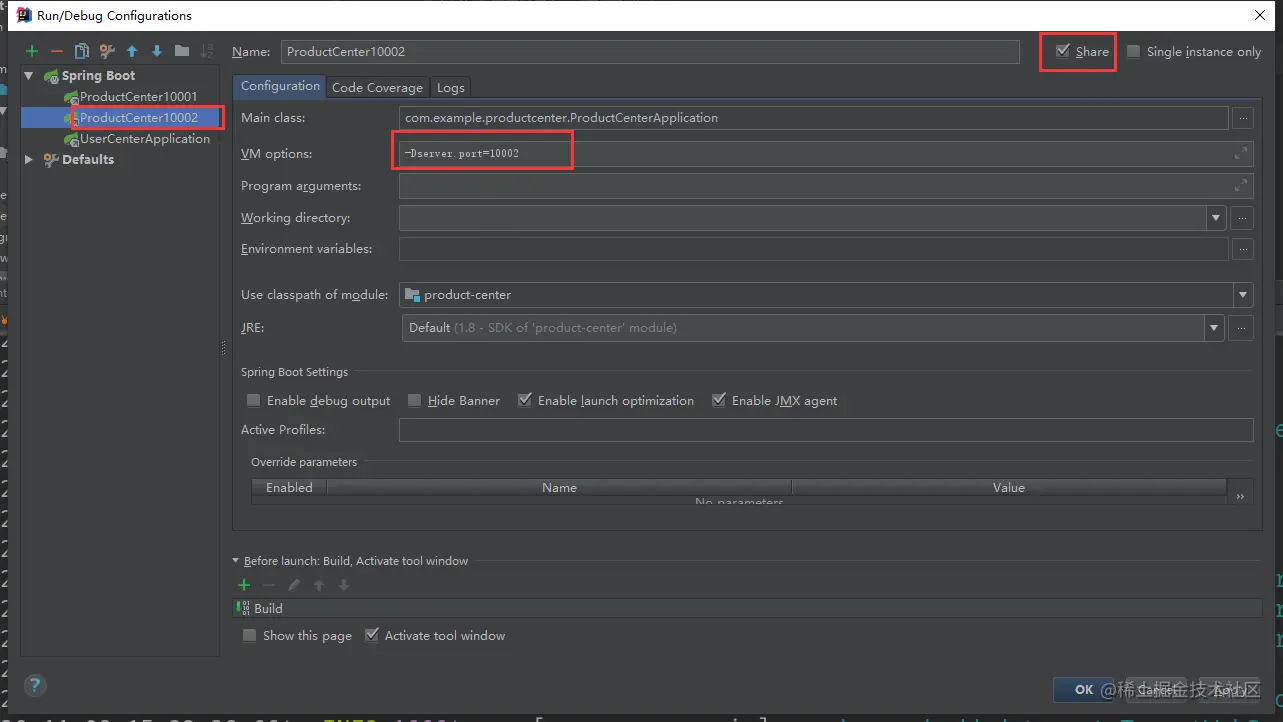This screenshot has width=1283, height=722.
Task: Browse for Working directory with the ellipsis button
Action: click(x=1243, y=217)
